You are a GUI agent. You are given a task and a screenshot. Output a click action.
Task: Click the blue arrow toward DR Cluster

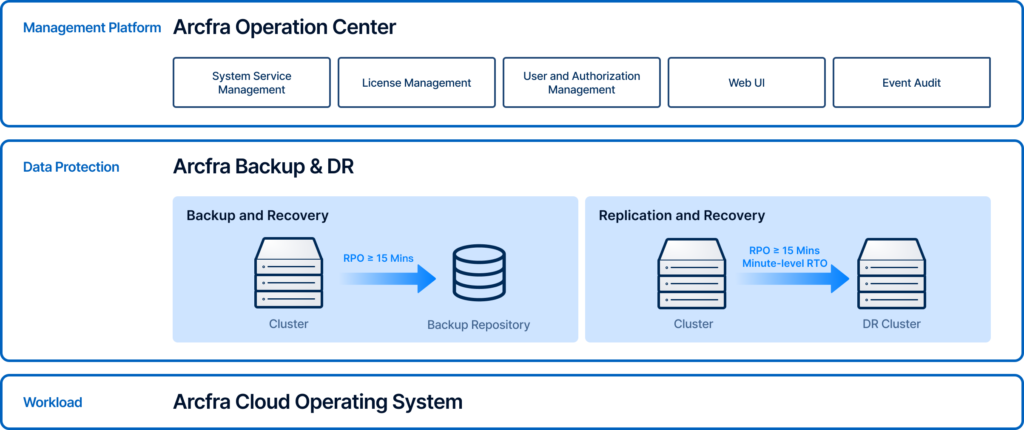[x=788, y=282]
